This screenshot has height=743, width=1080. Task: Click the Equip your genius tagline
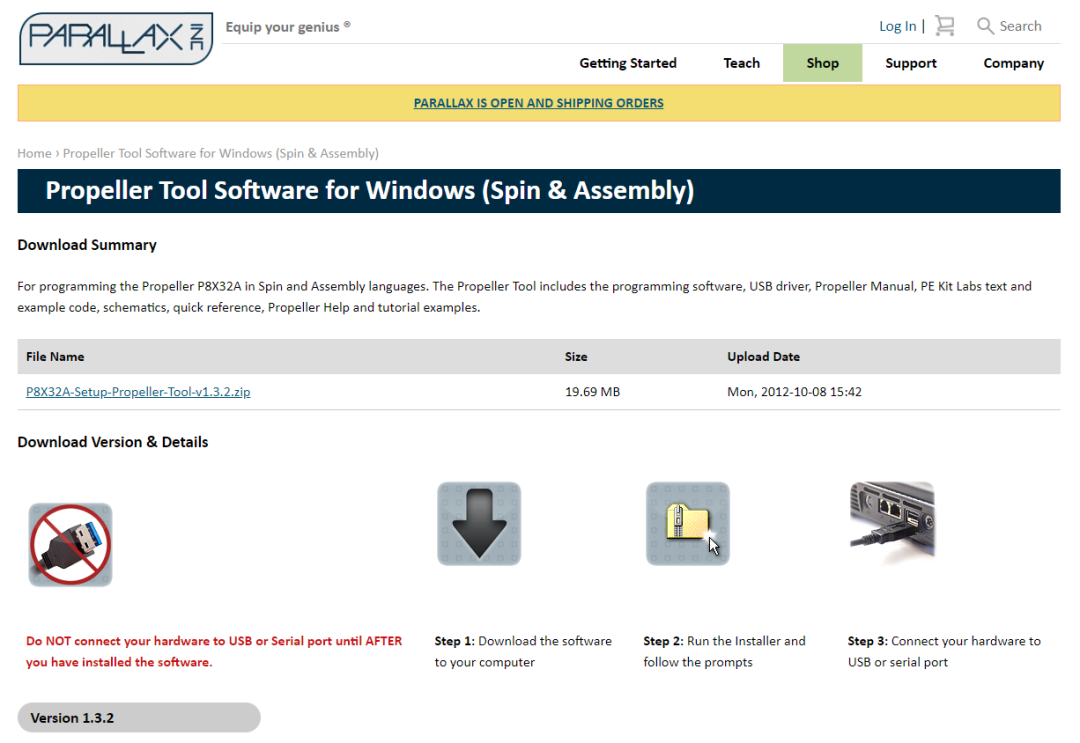click(288, 27)
